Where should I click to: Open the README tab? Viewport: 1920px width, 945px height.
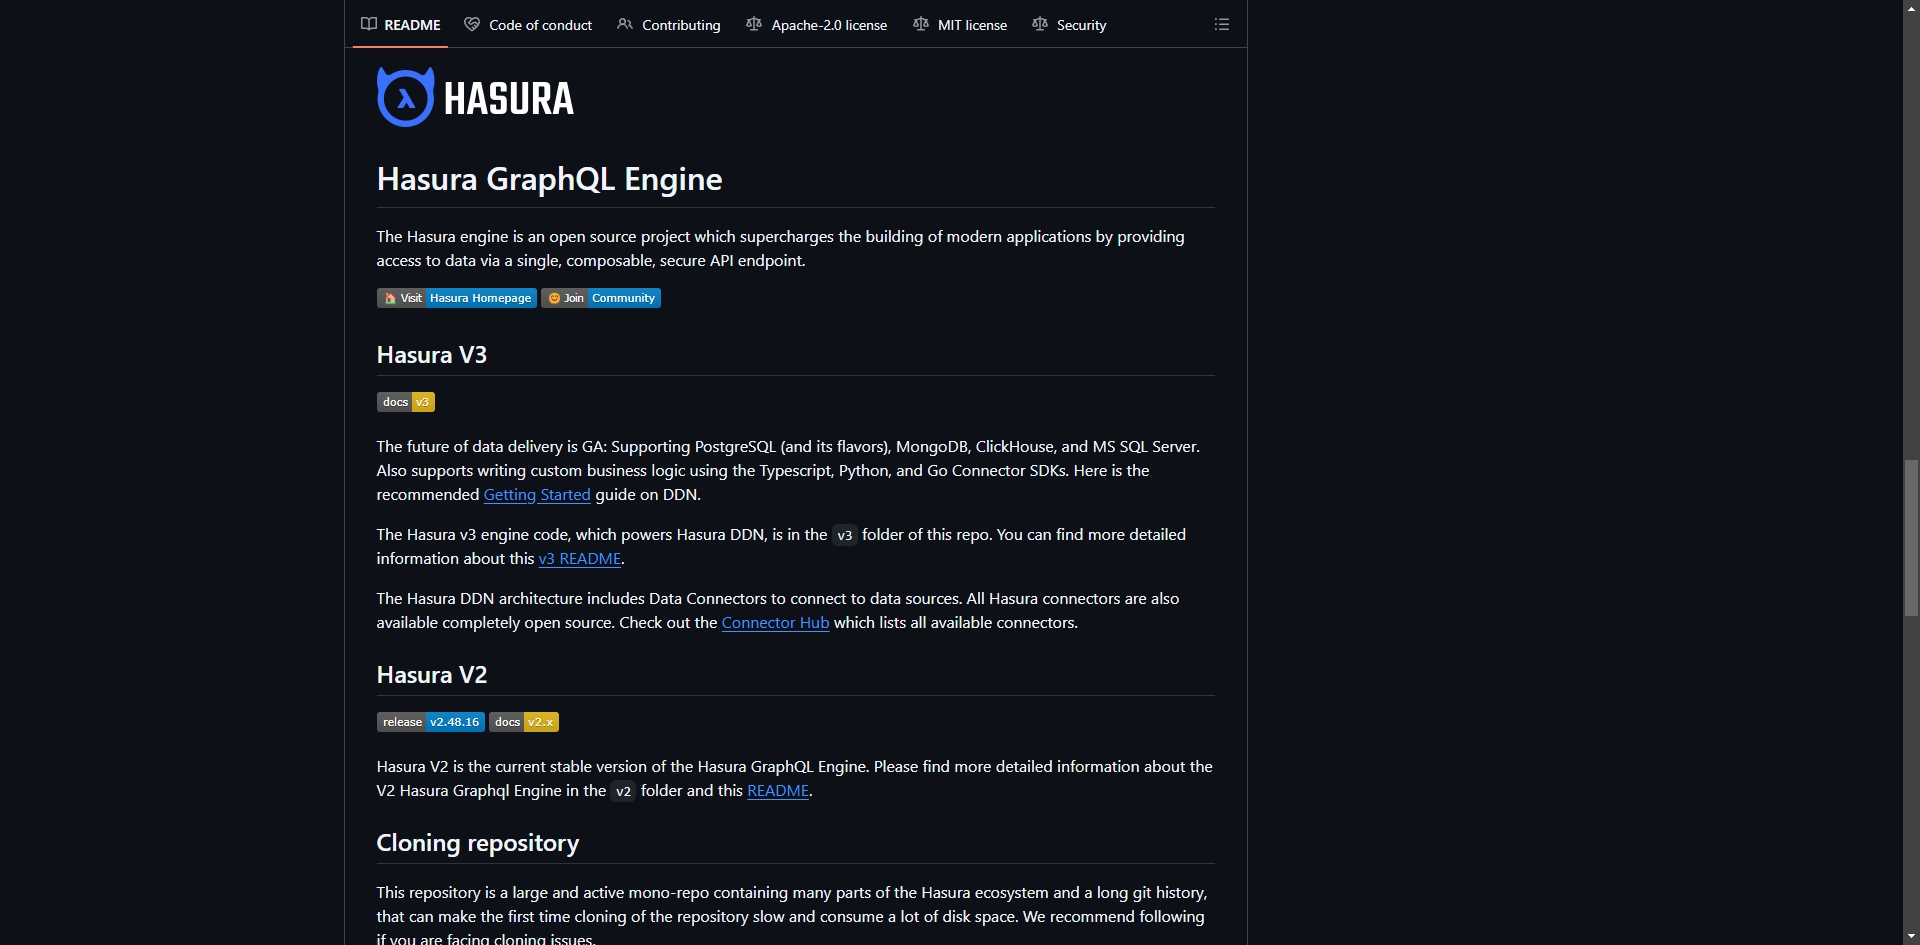coord(400,25)
